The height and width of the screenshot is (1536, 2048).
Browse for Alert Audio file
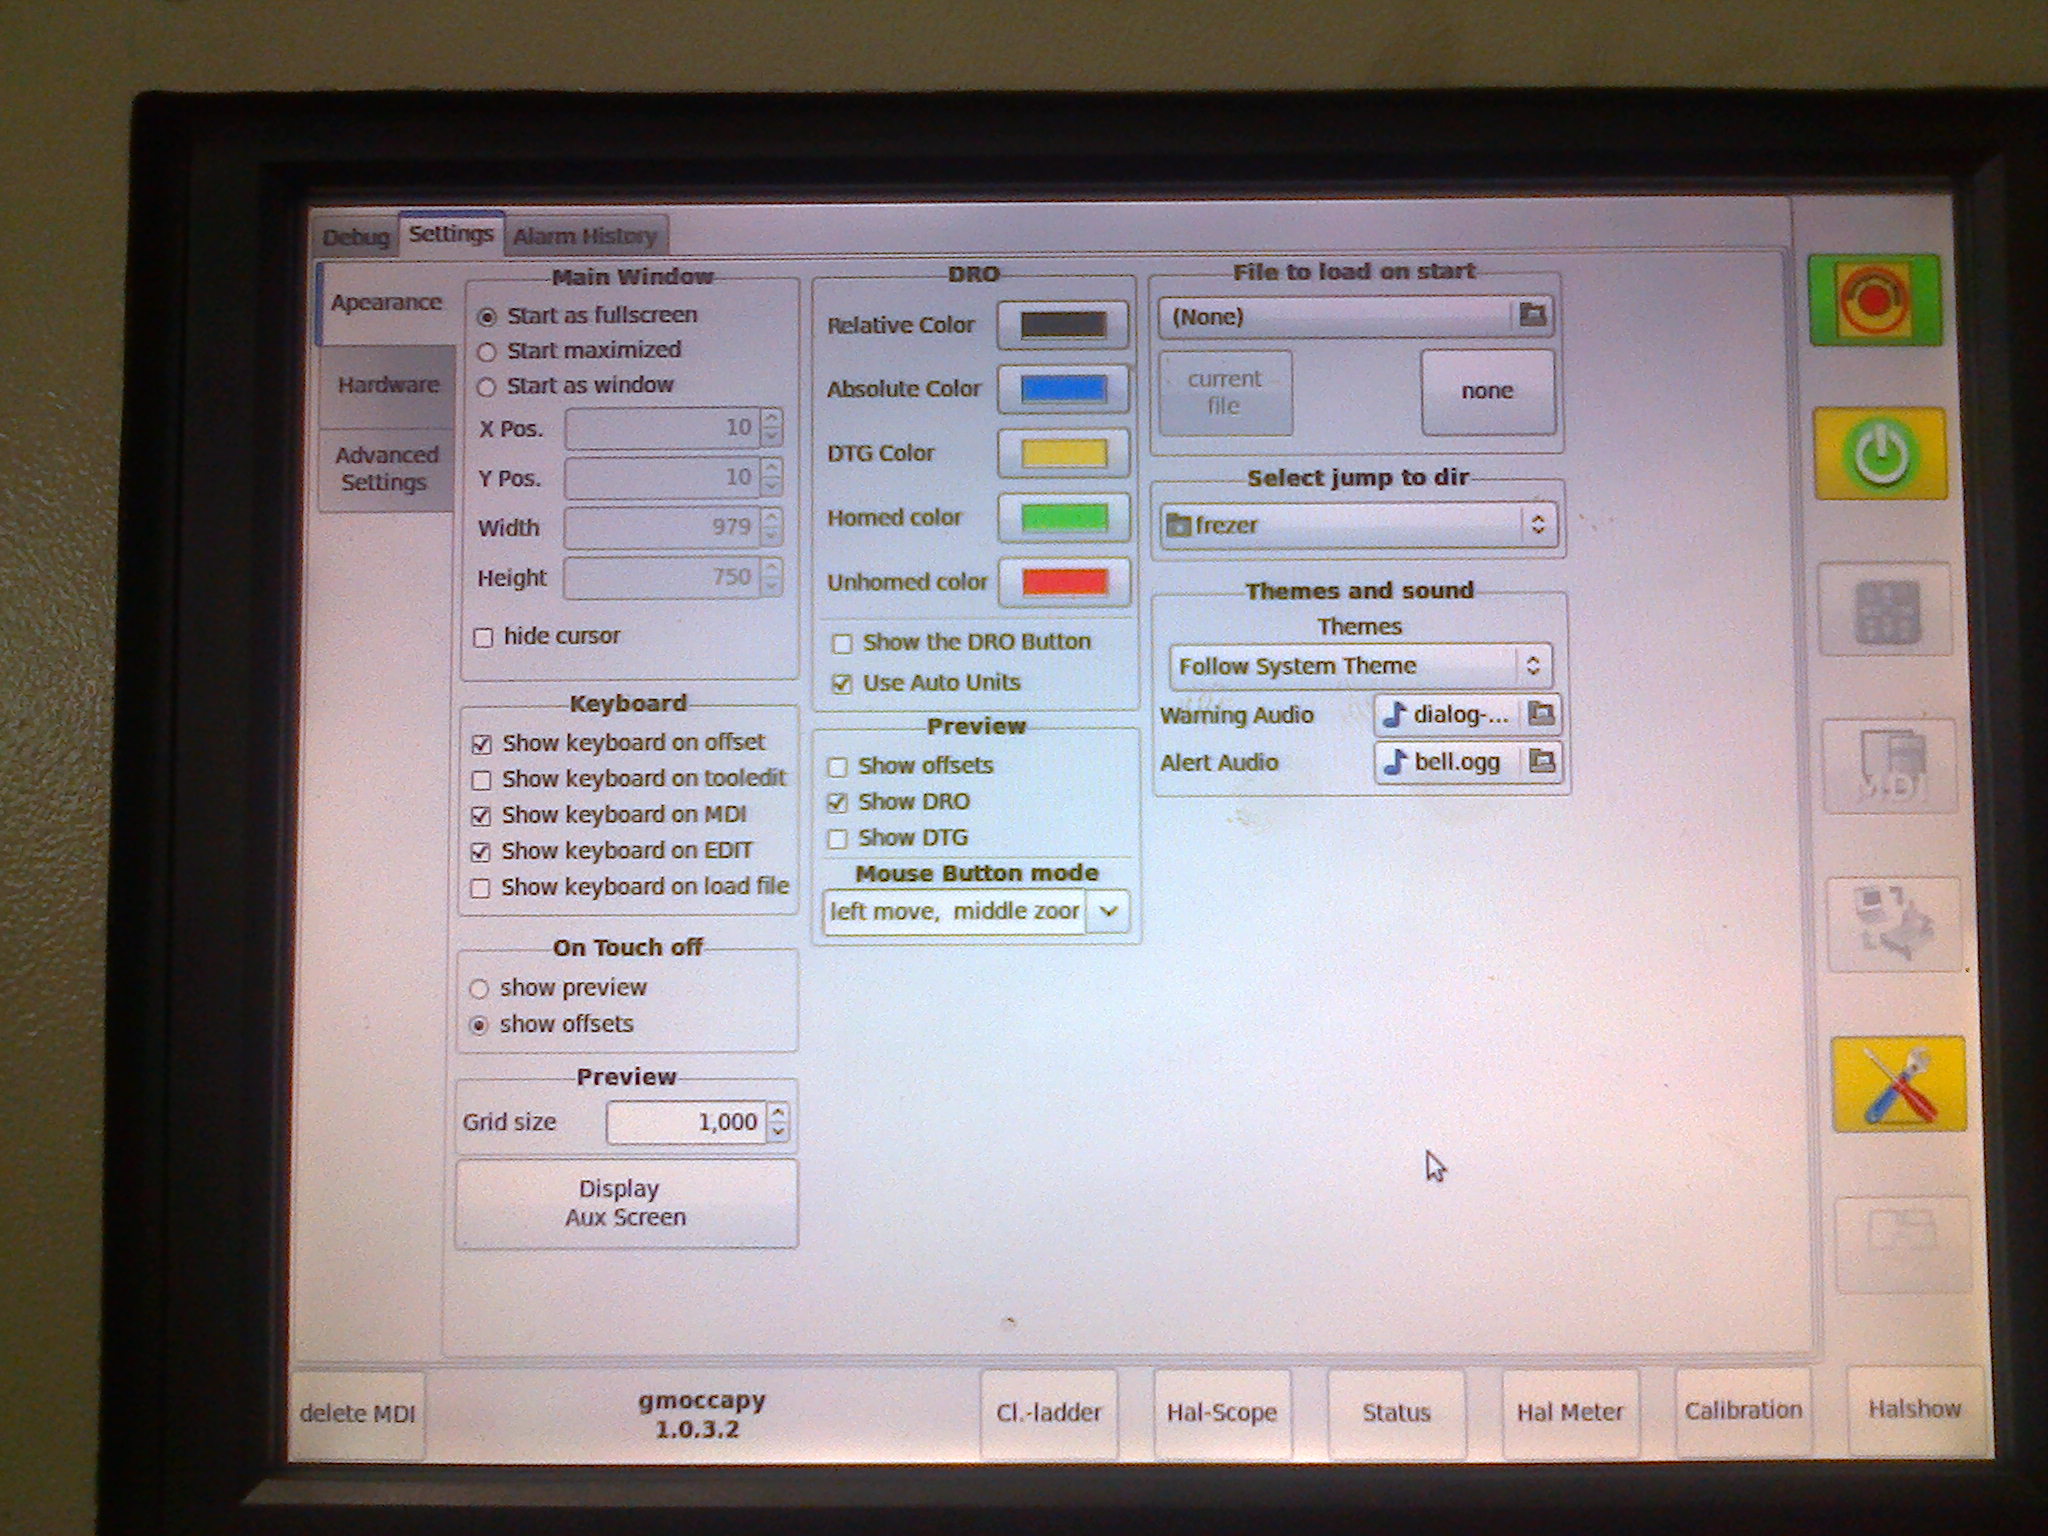1541,762
